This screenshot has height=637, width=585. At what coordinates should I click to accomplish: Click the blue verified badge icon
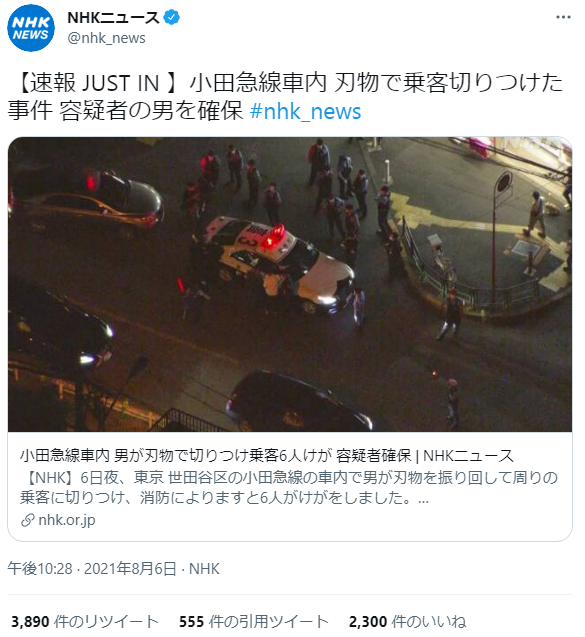coord(171,17)
